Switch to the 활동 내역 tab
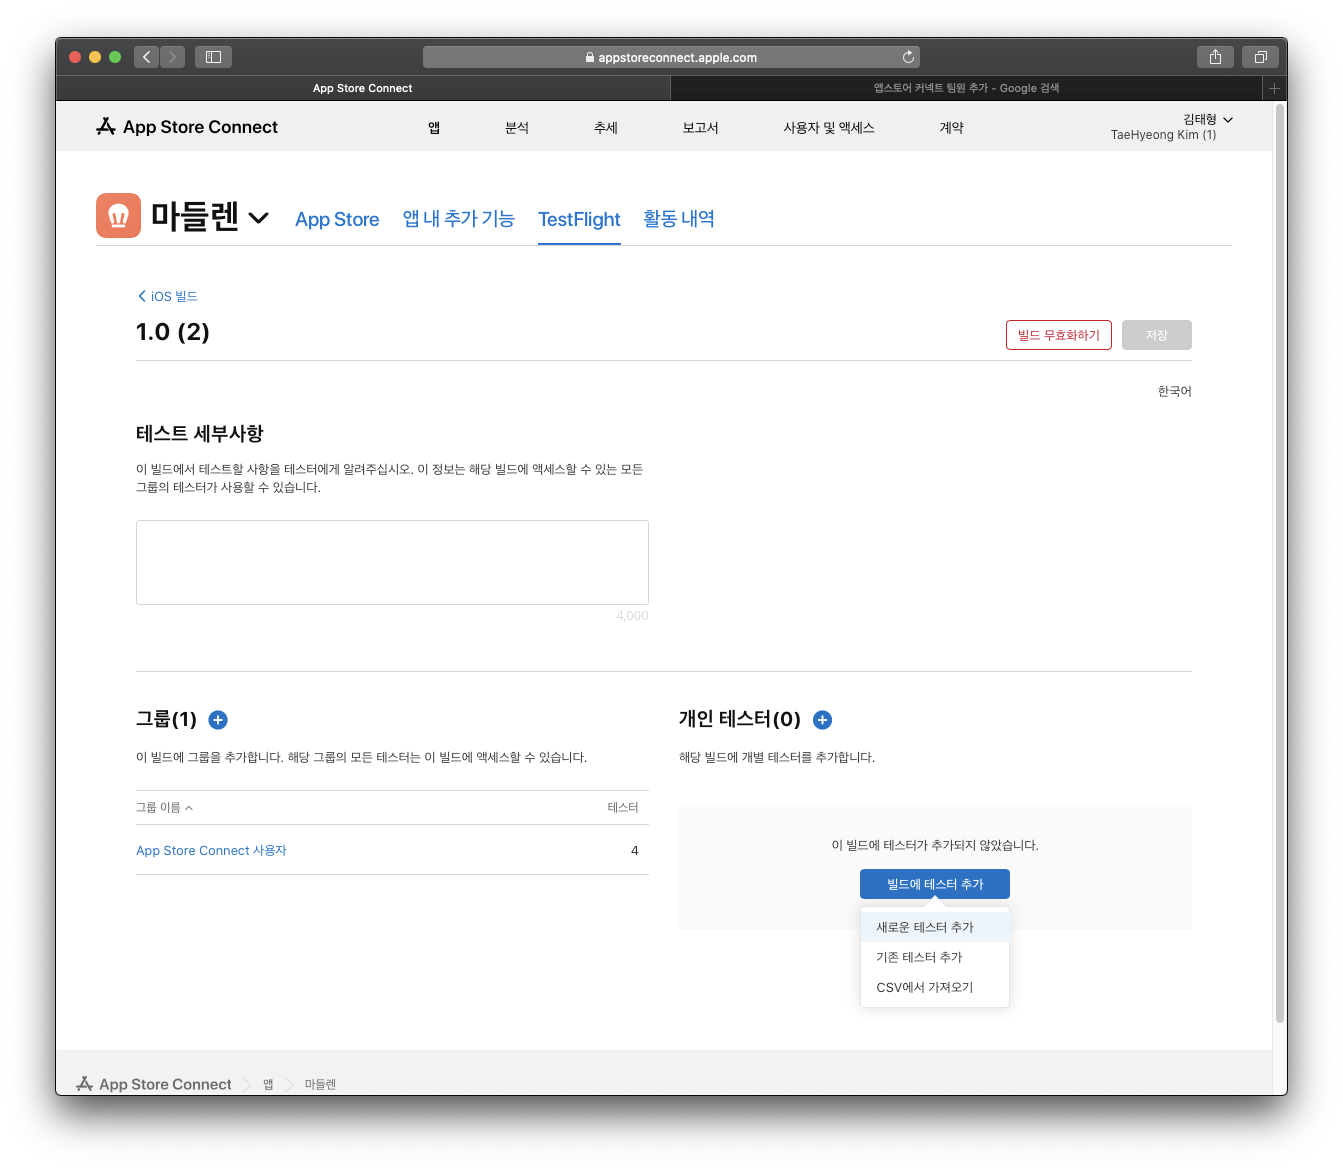This screenshot has width=1343, height=1169. pyautogui.click(x=679, y=219)
